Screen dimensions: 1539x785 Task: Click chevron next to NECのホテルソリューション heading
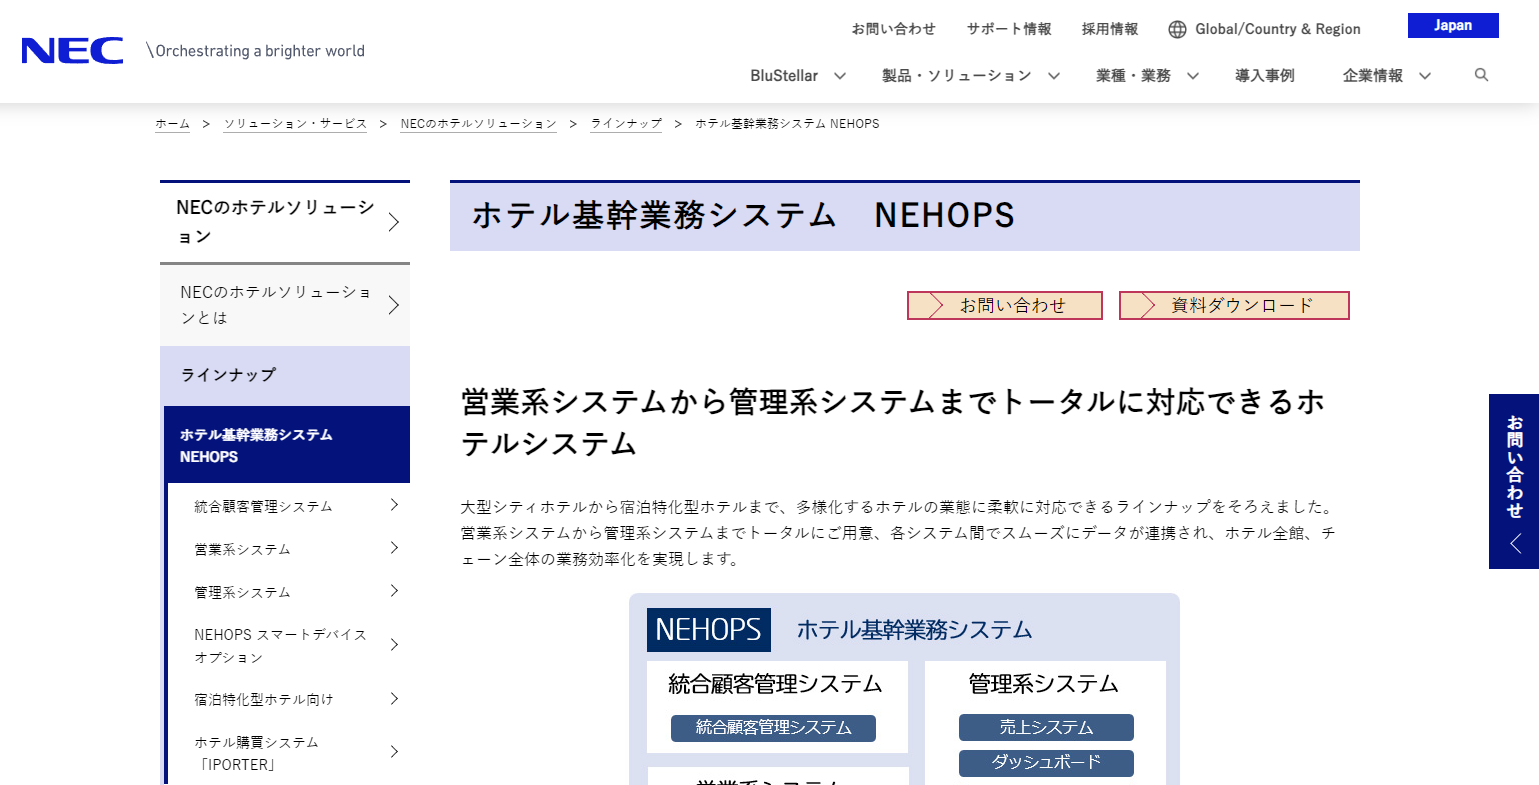coord(393,222)
